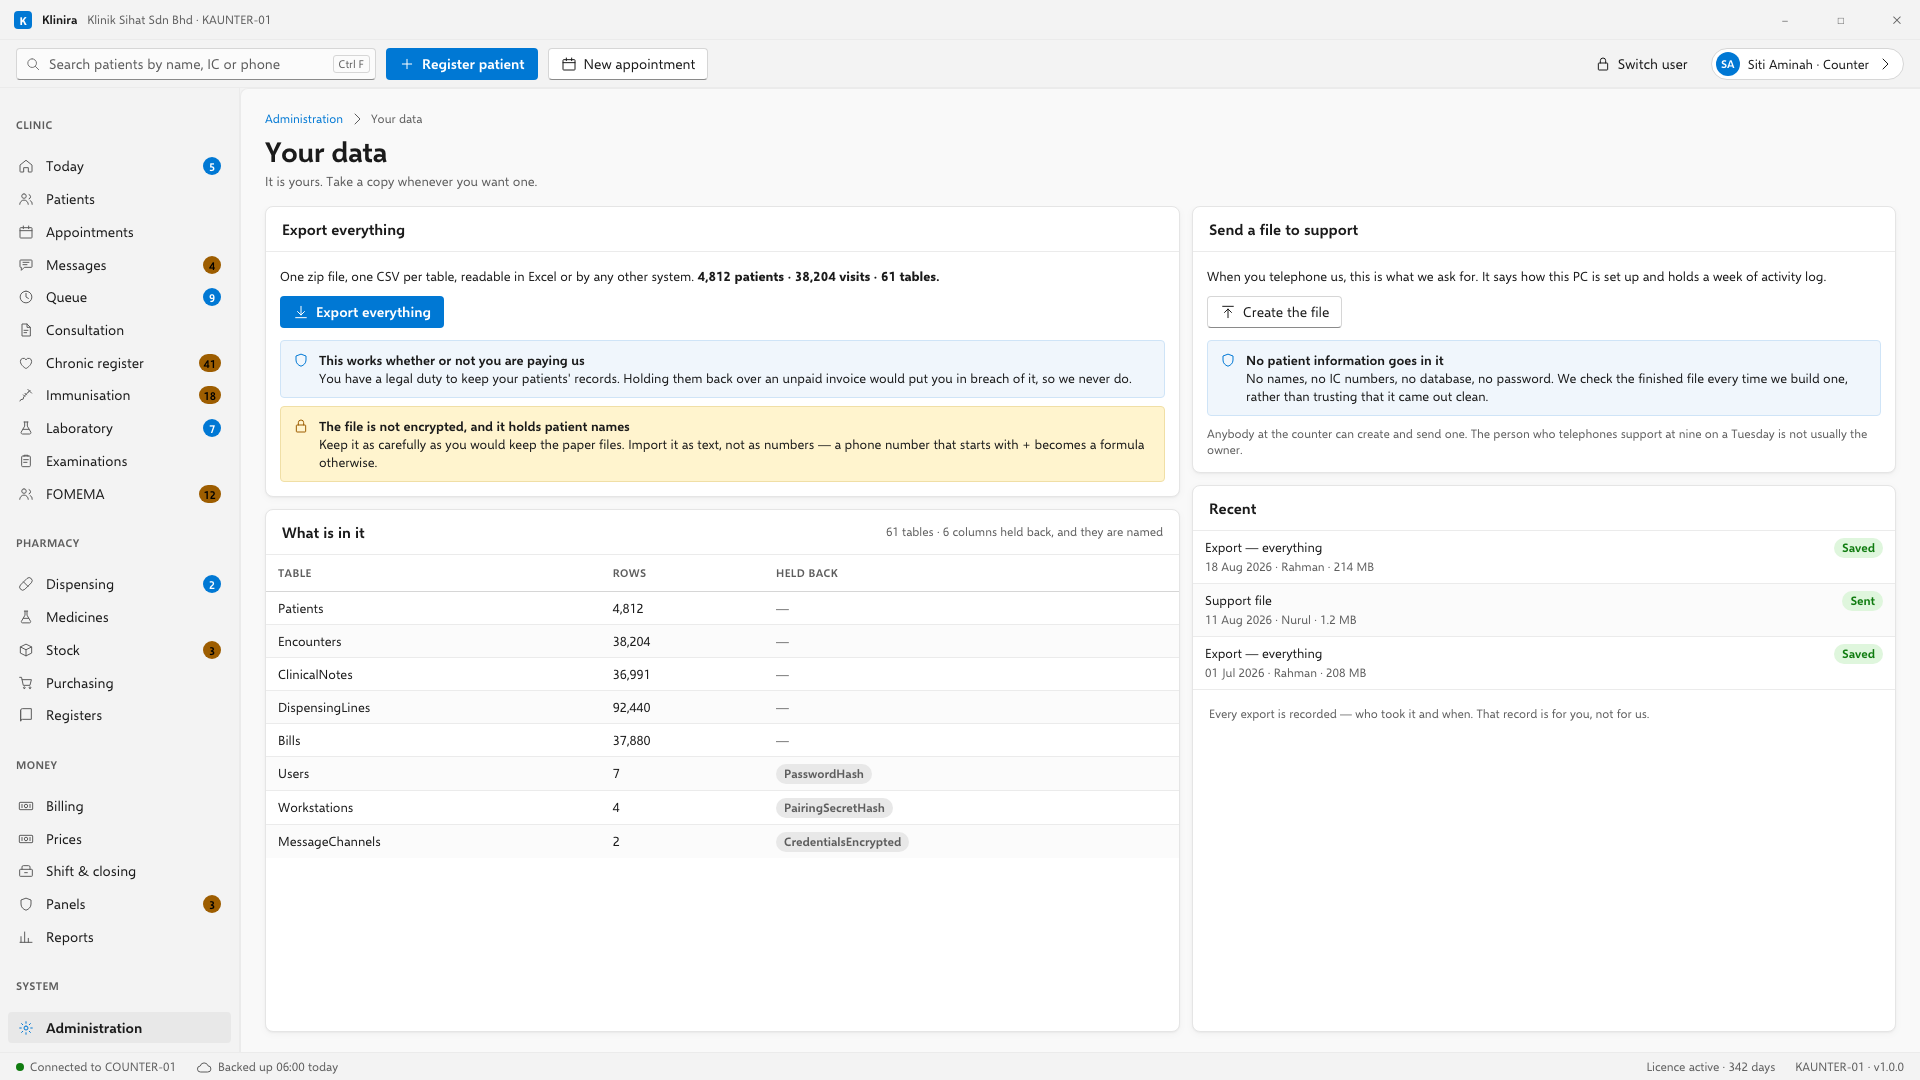
Task: Click Create the file button
Action: pos(1274,312)
